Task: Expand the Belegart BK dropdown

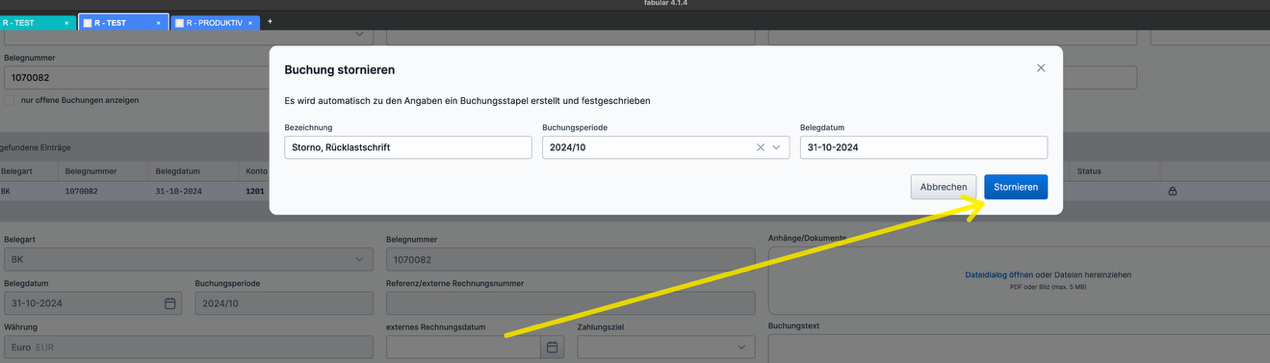Action: click(359, 260)
